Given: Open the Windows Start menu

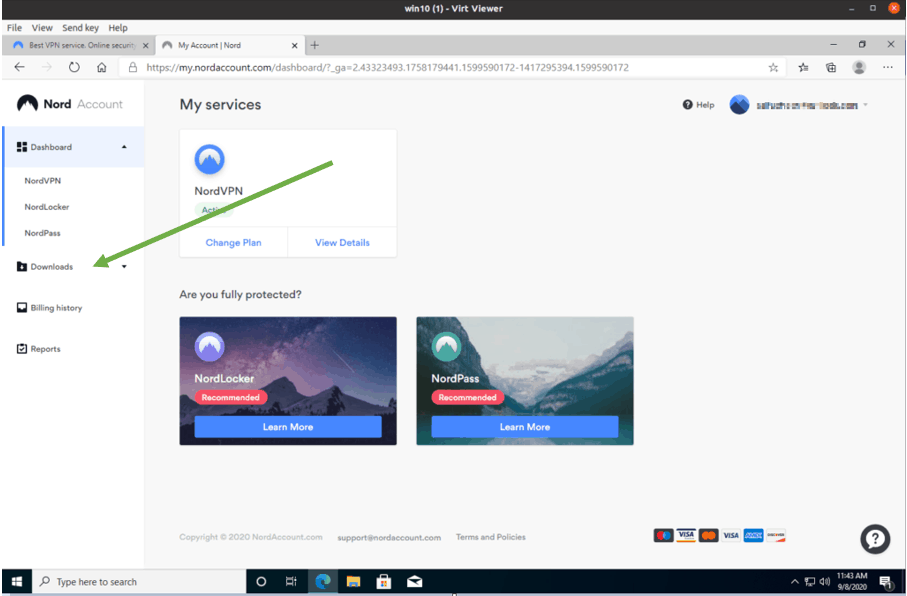Looking at the screenshot, I should click(17, 582).
